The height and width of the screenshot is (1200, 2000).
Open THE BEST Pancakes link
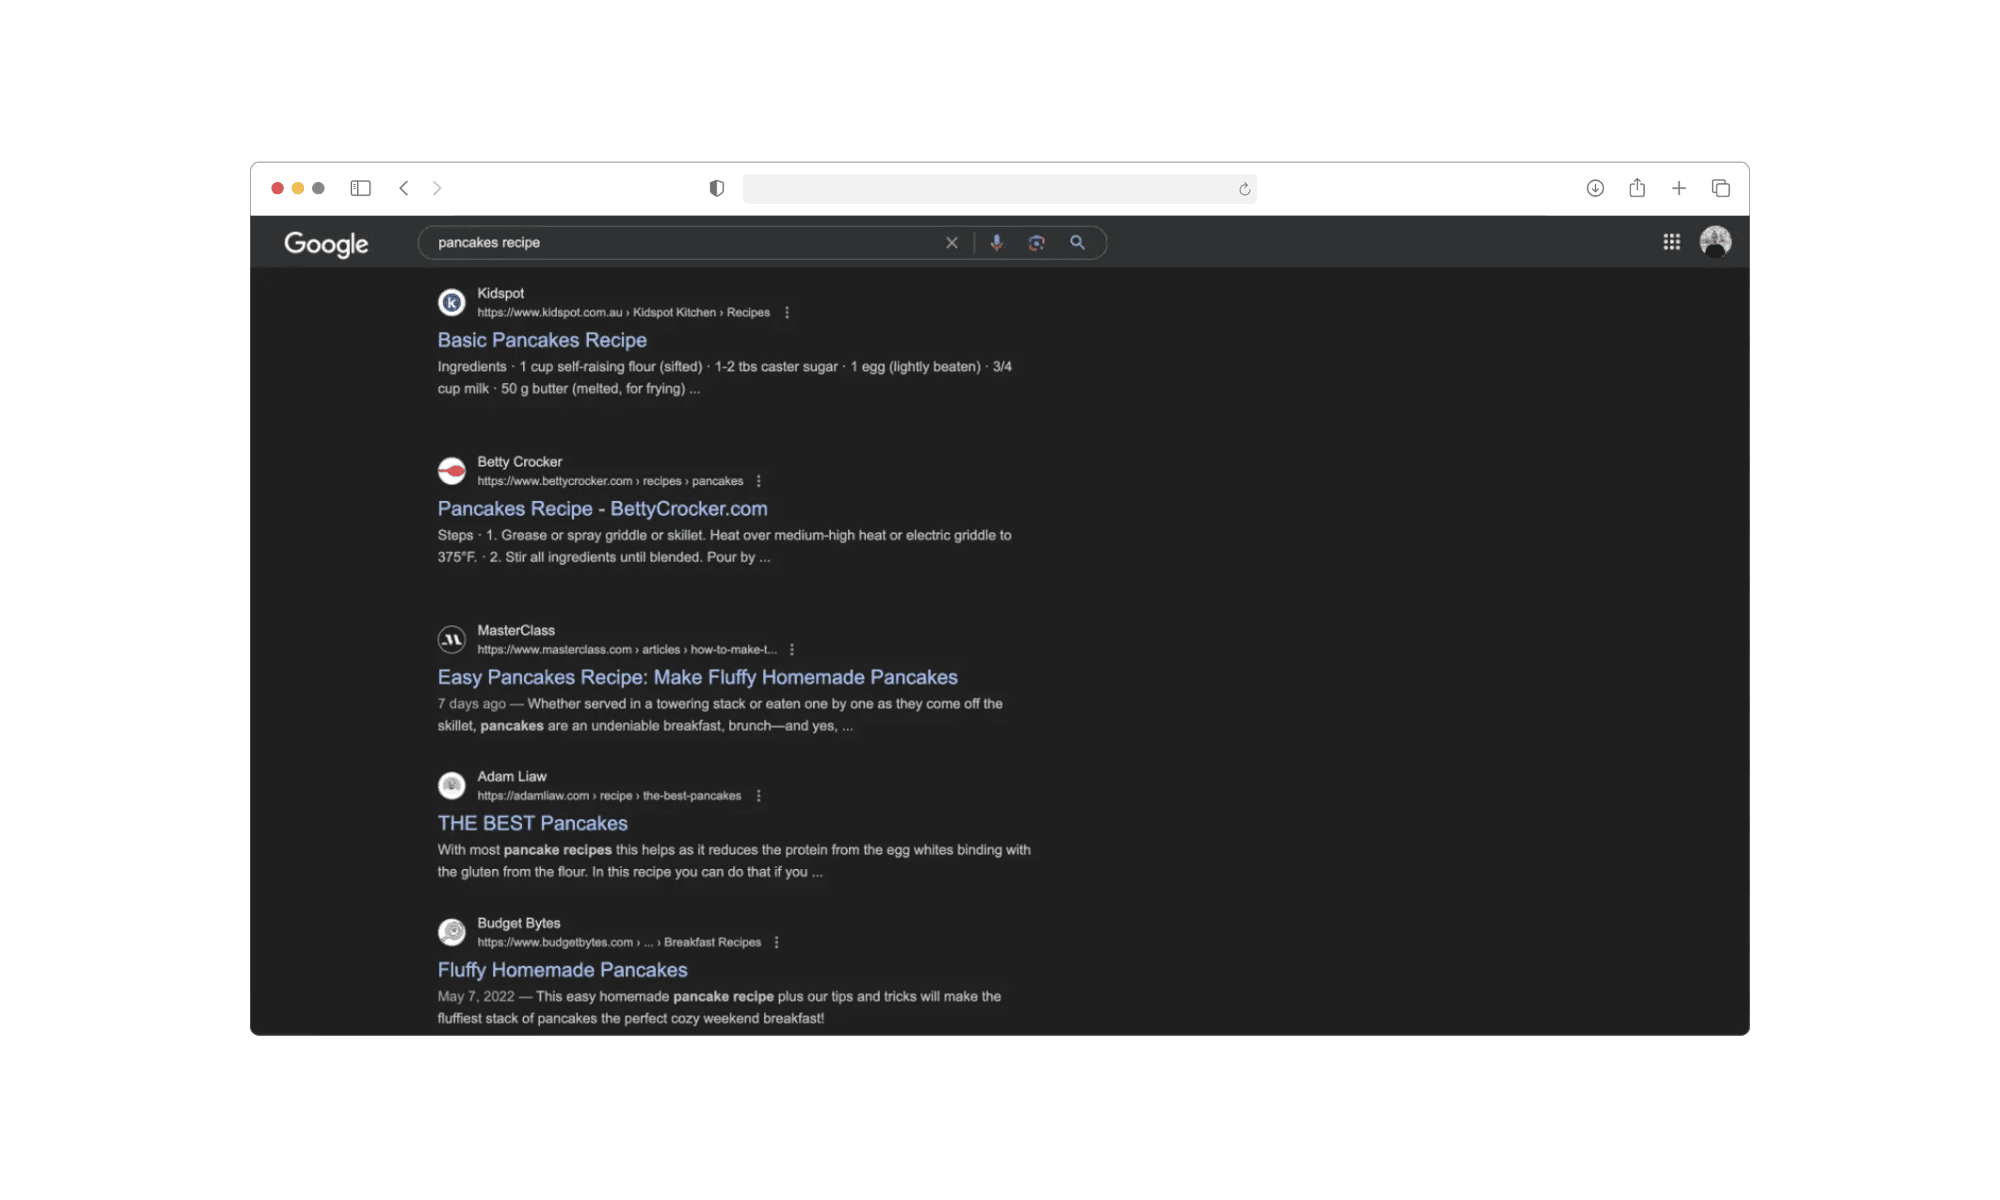tap(532, 823)
